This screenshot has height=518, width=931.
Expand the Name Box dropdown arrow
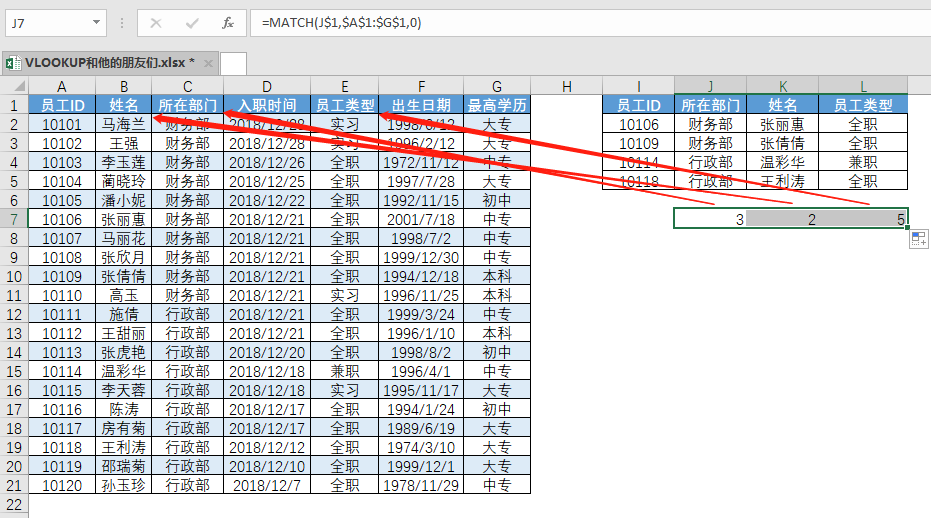point(96,22)
